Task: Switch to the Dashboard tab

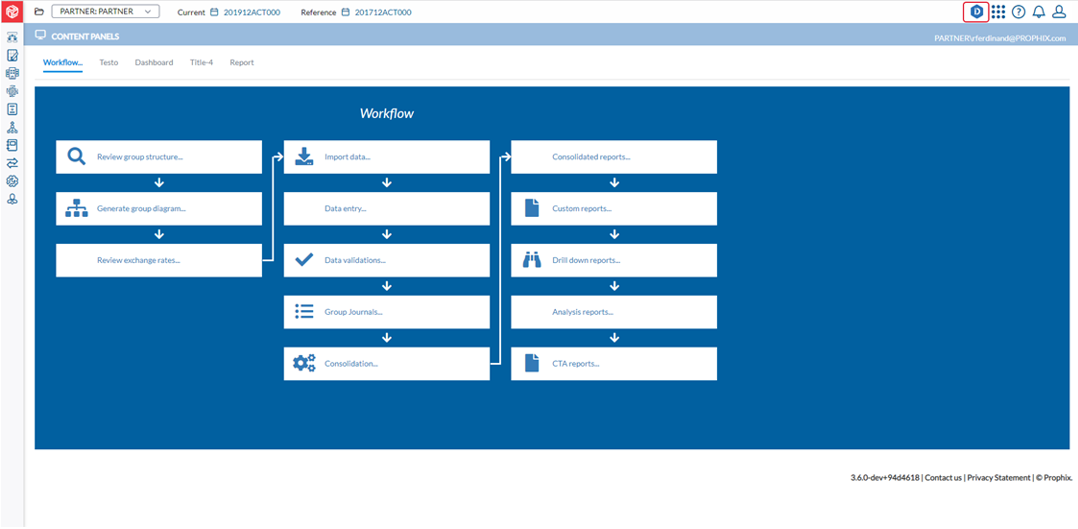Action: 154,63
